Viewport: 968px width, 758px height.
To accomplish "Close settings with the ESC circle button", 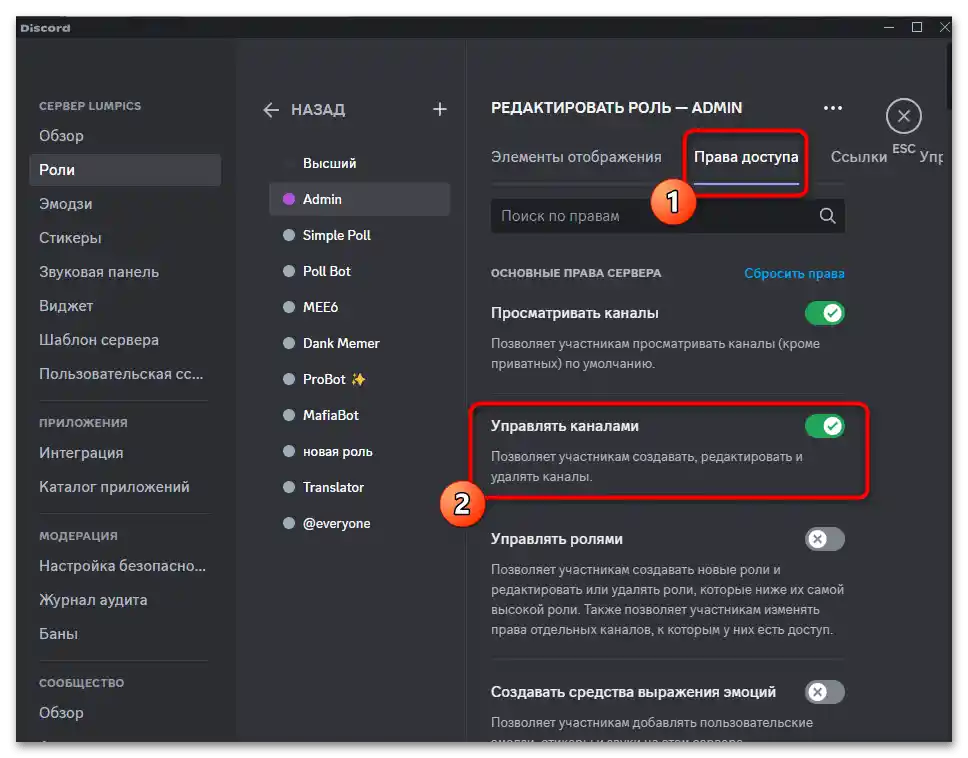I will click(x=903, y=116).
